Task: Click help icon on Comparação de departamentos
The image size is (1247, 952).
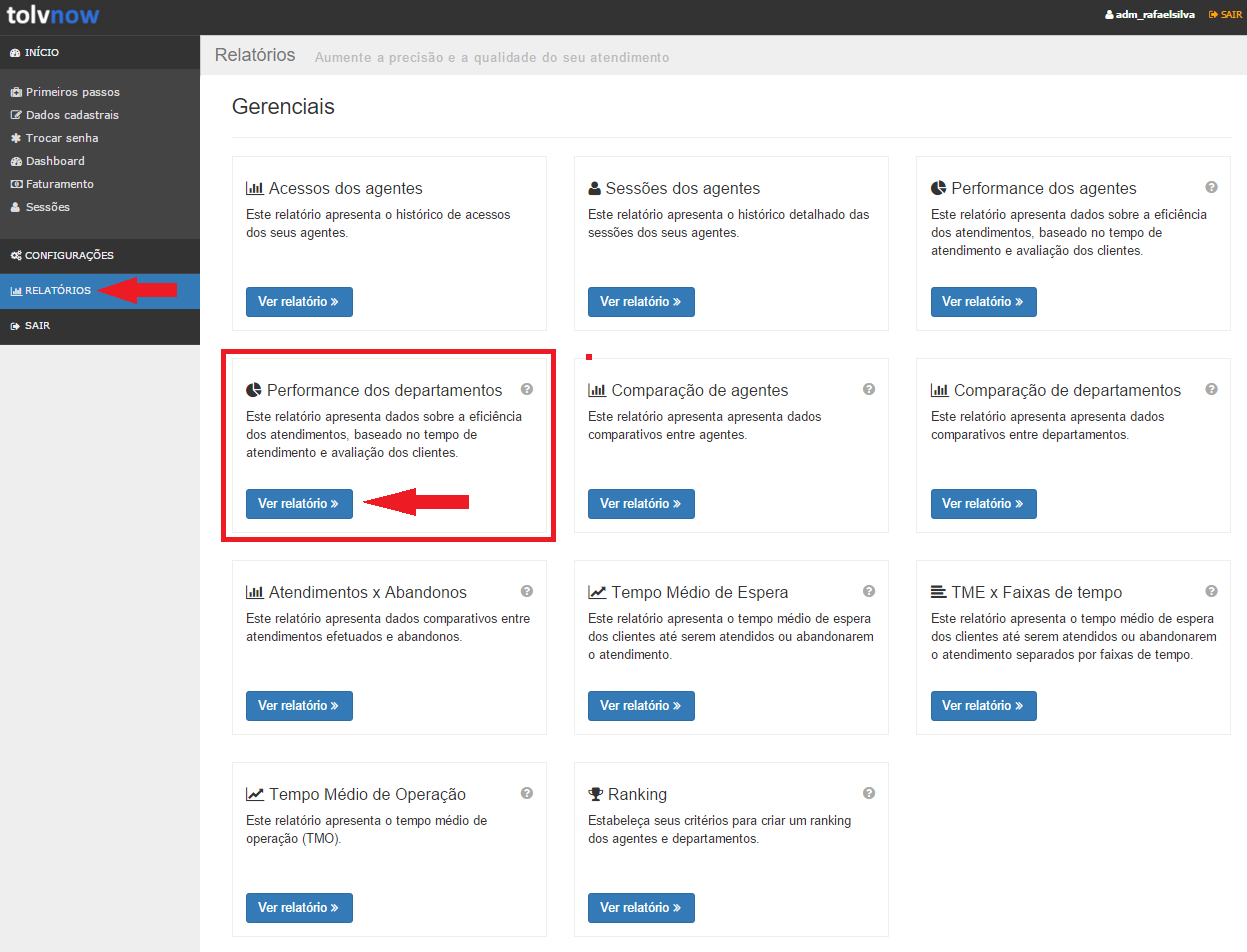Action: click(1211, 389)
